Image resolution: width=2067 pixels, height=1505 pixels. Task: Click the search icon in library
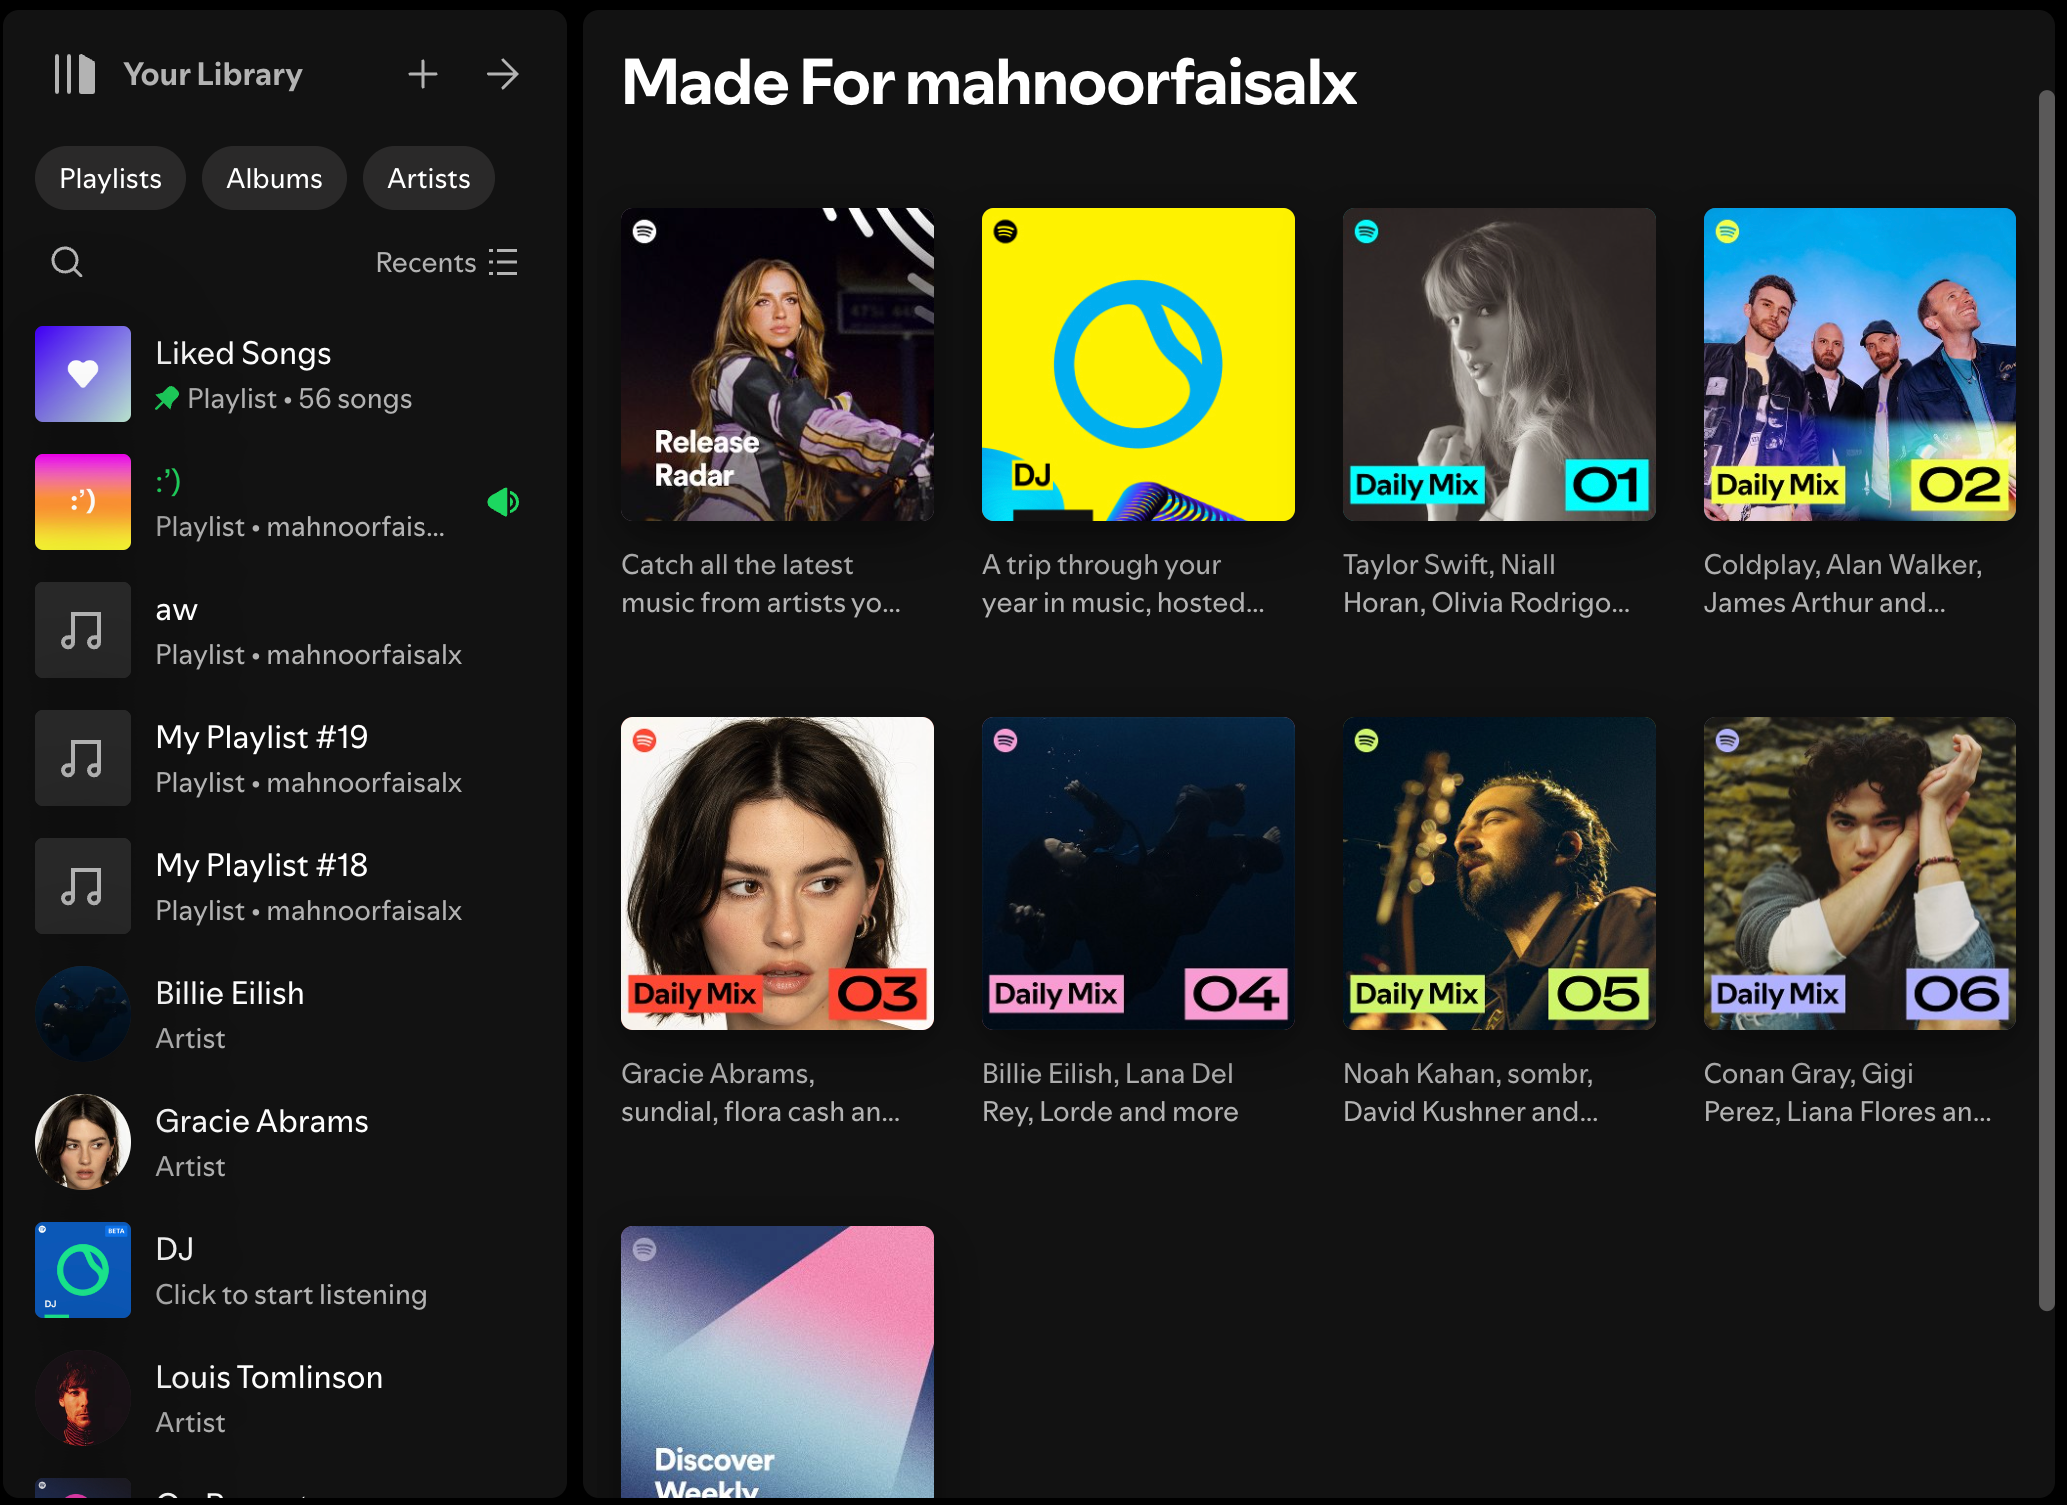click(67, 260)
